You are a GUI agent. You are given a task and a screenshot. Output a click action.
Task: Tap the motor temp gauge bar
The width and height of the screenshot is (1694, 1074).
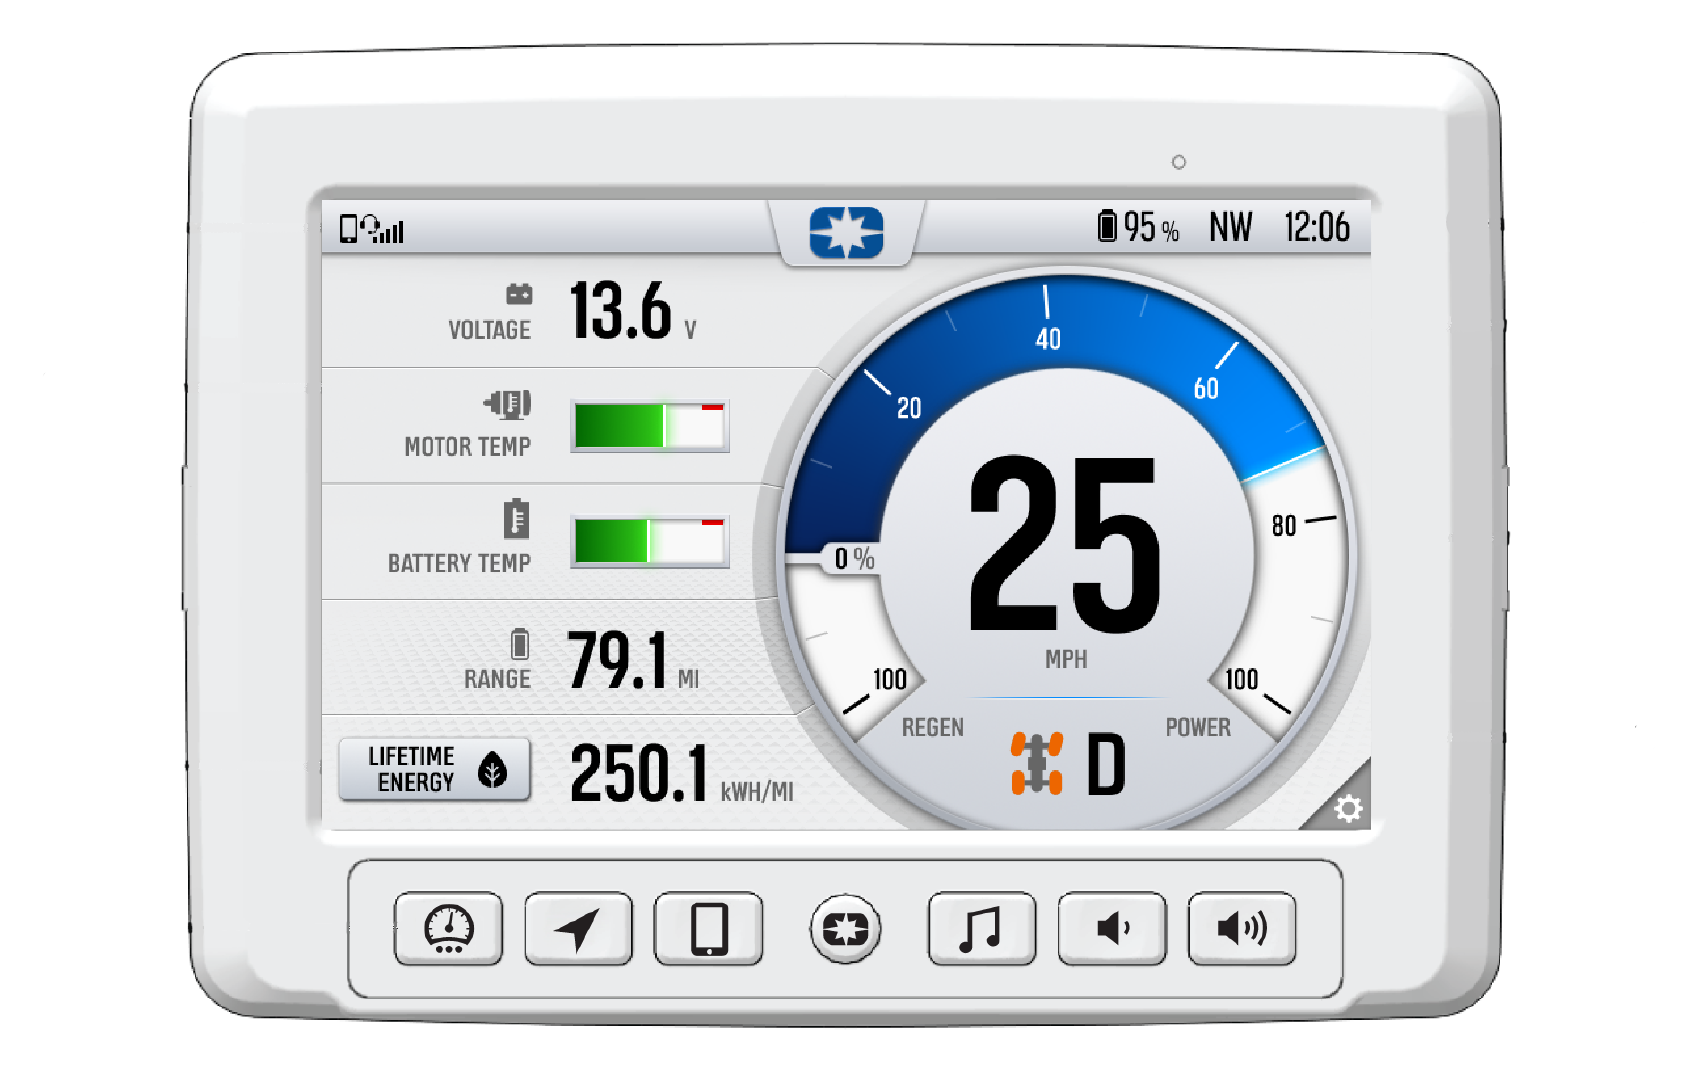coord(649,426)
